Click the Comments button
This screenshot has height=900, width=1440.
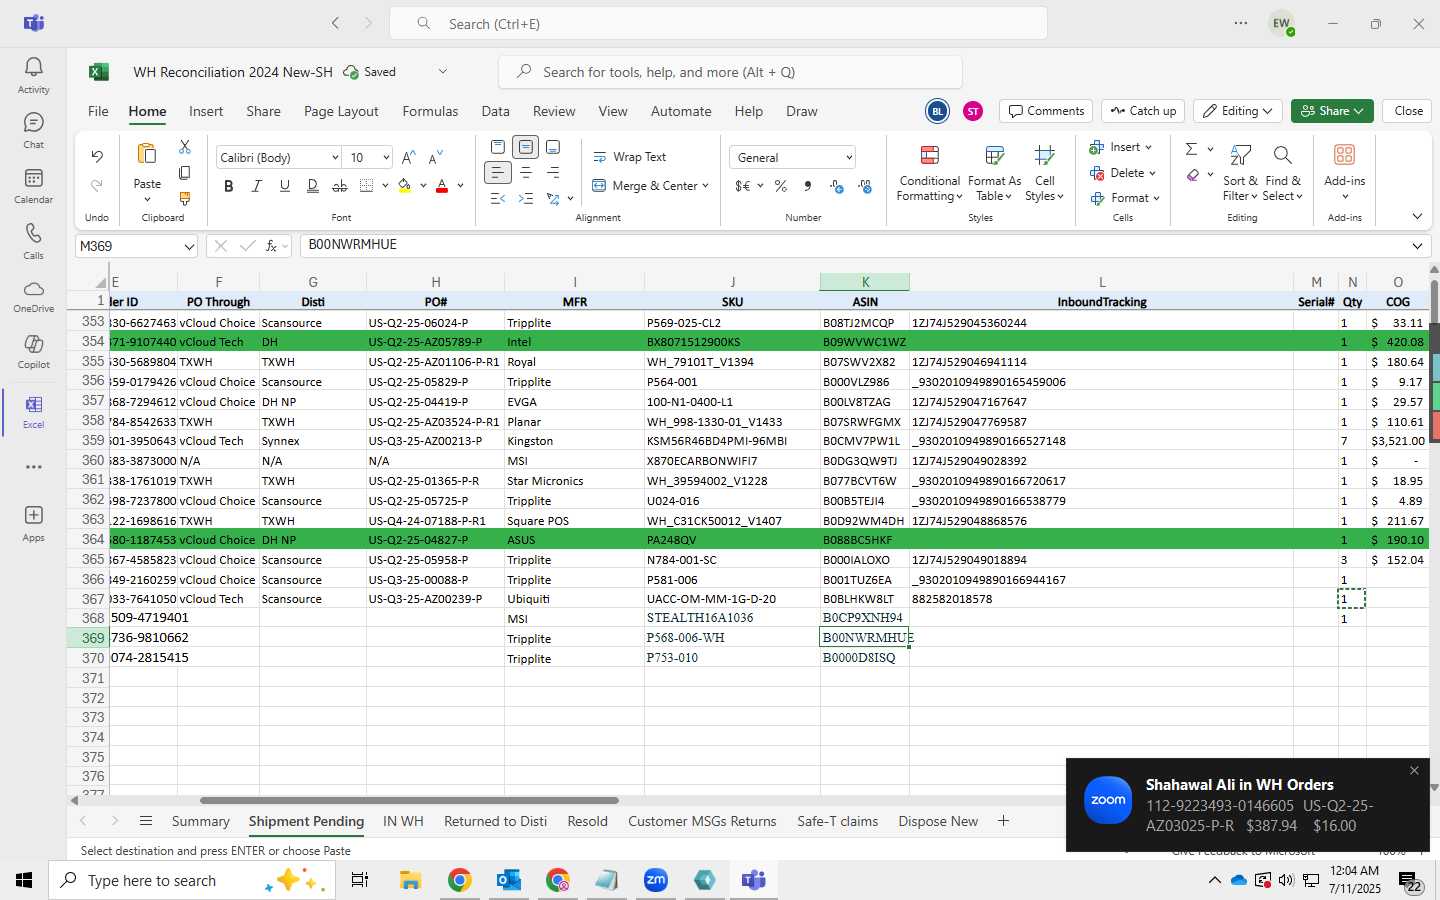[x=1046, y=111]
